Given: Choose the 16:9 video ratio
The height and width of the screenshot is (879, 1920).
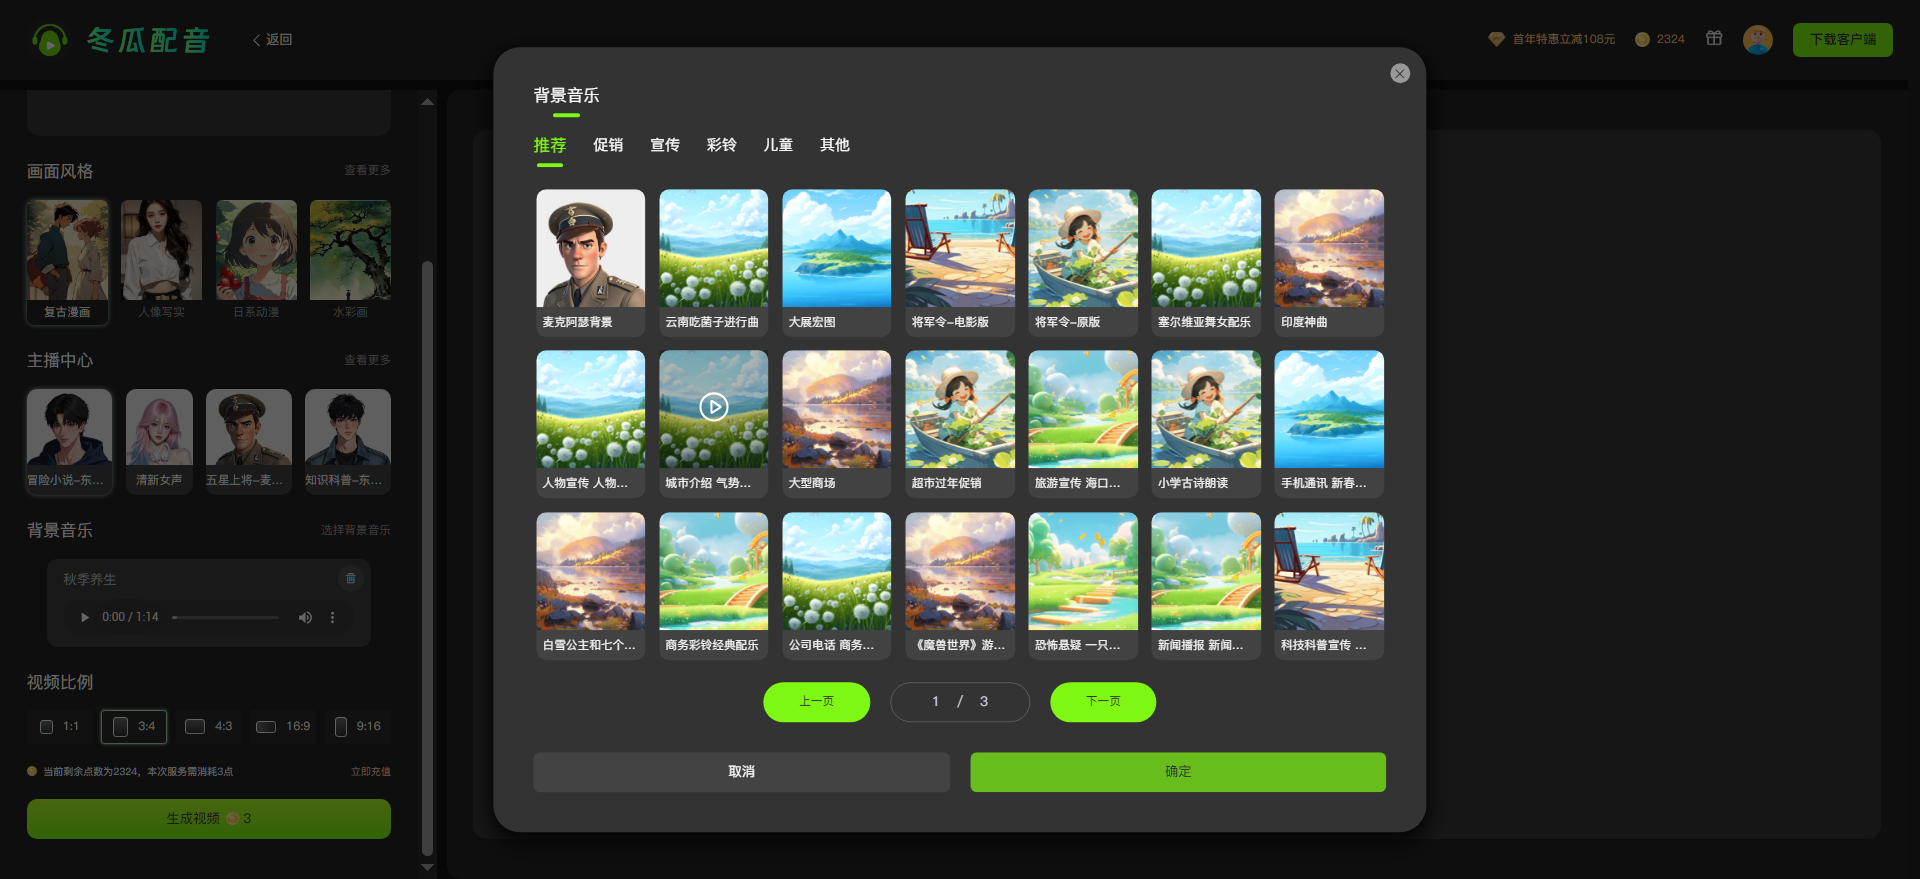Looking at the screenshot, I should click(x=283, y=727).
